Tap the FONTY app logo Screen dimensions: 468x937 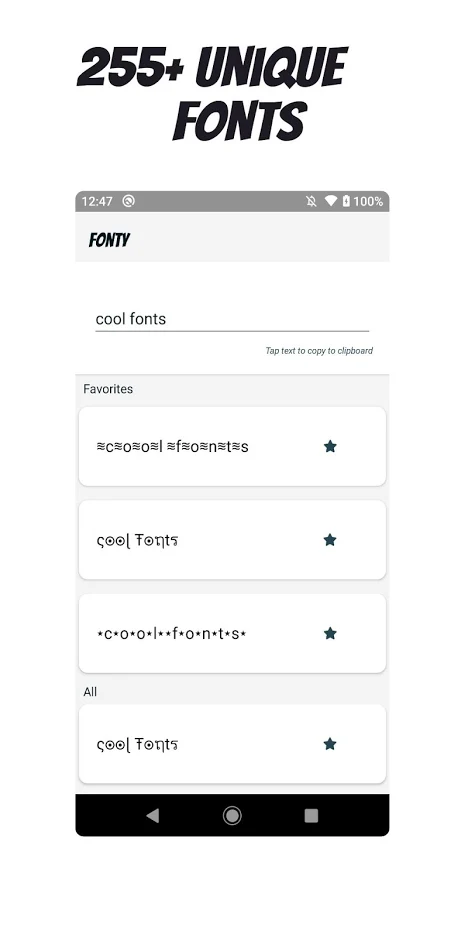point(109,240)
